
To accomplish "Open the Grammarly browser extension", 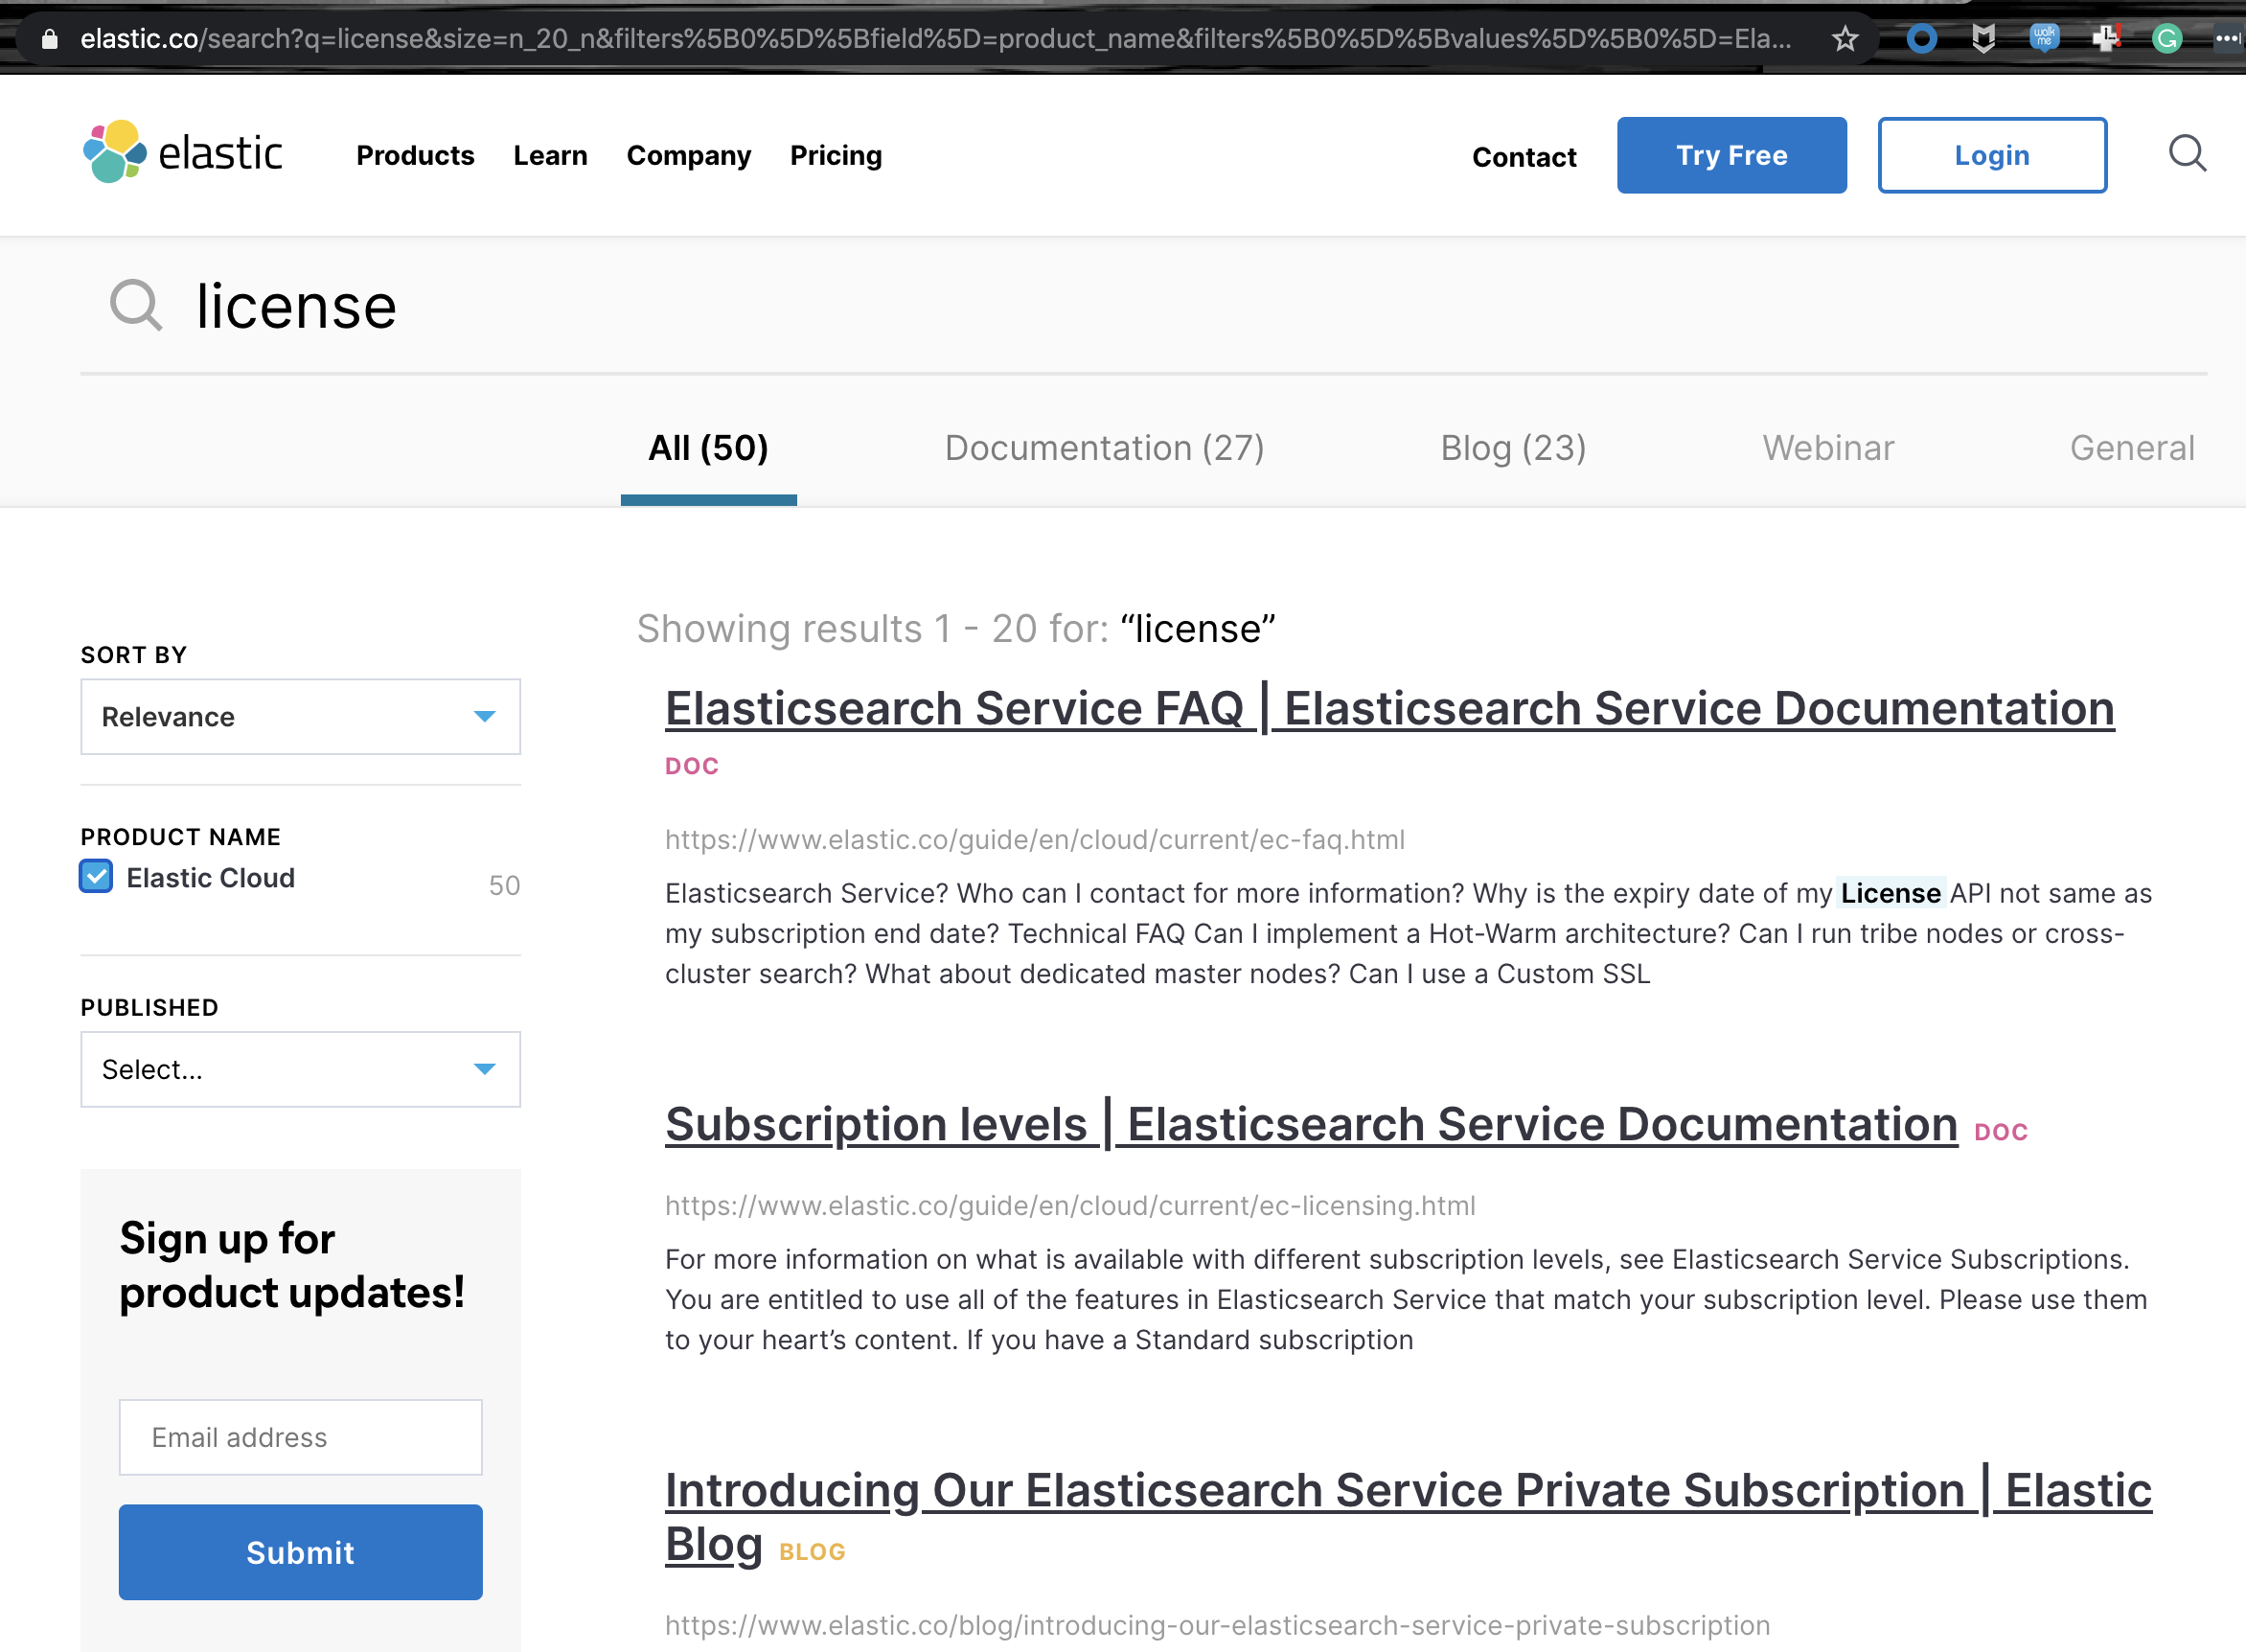I will [x=2167, y=38].
